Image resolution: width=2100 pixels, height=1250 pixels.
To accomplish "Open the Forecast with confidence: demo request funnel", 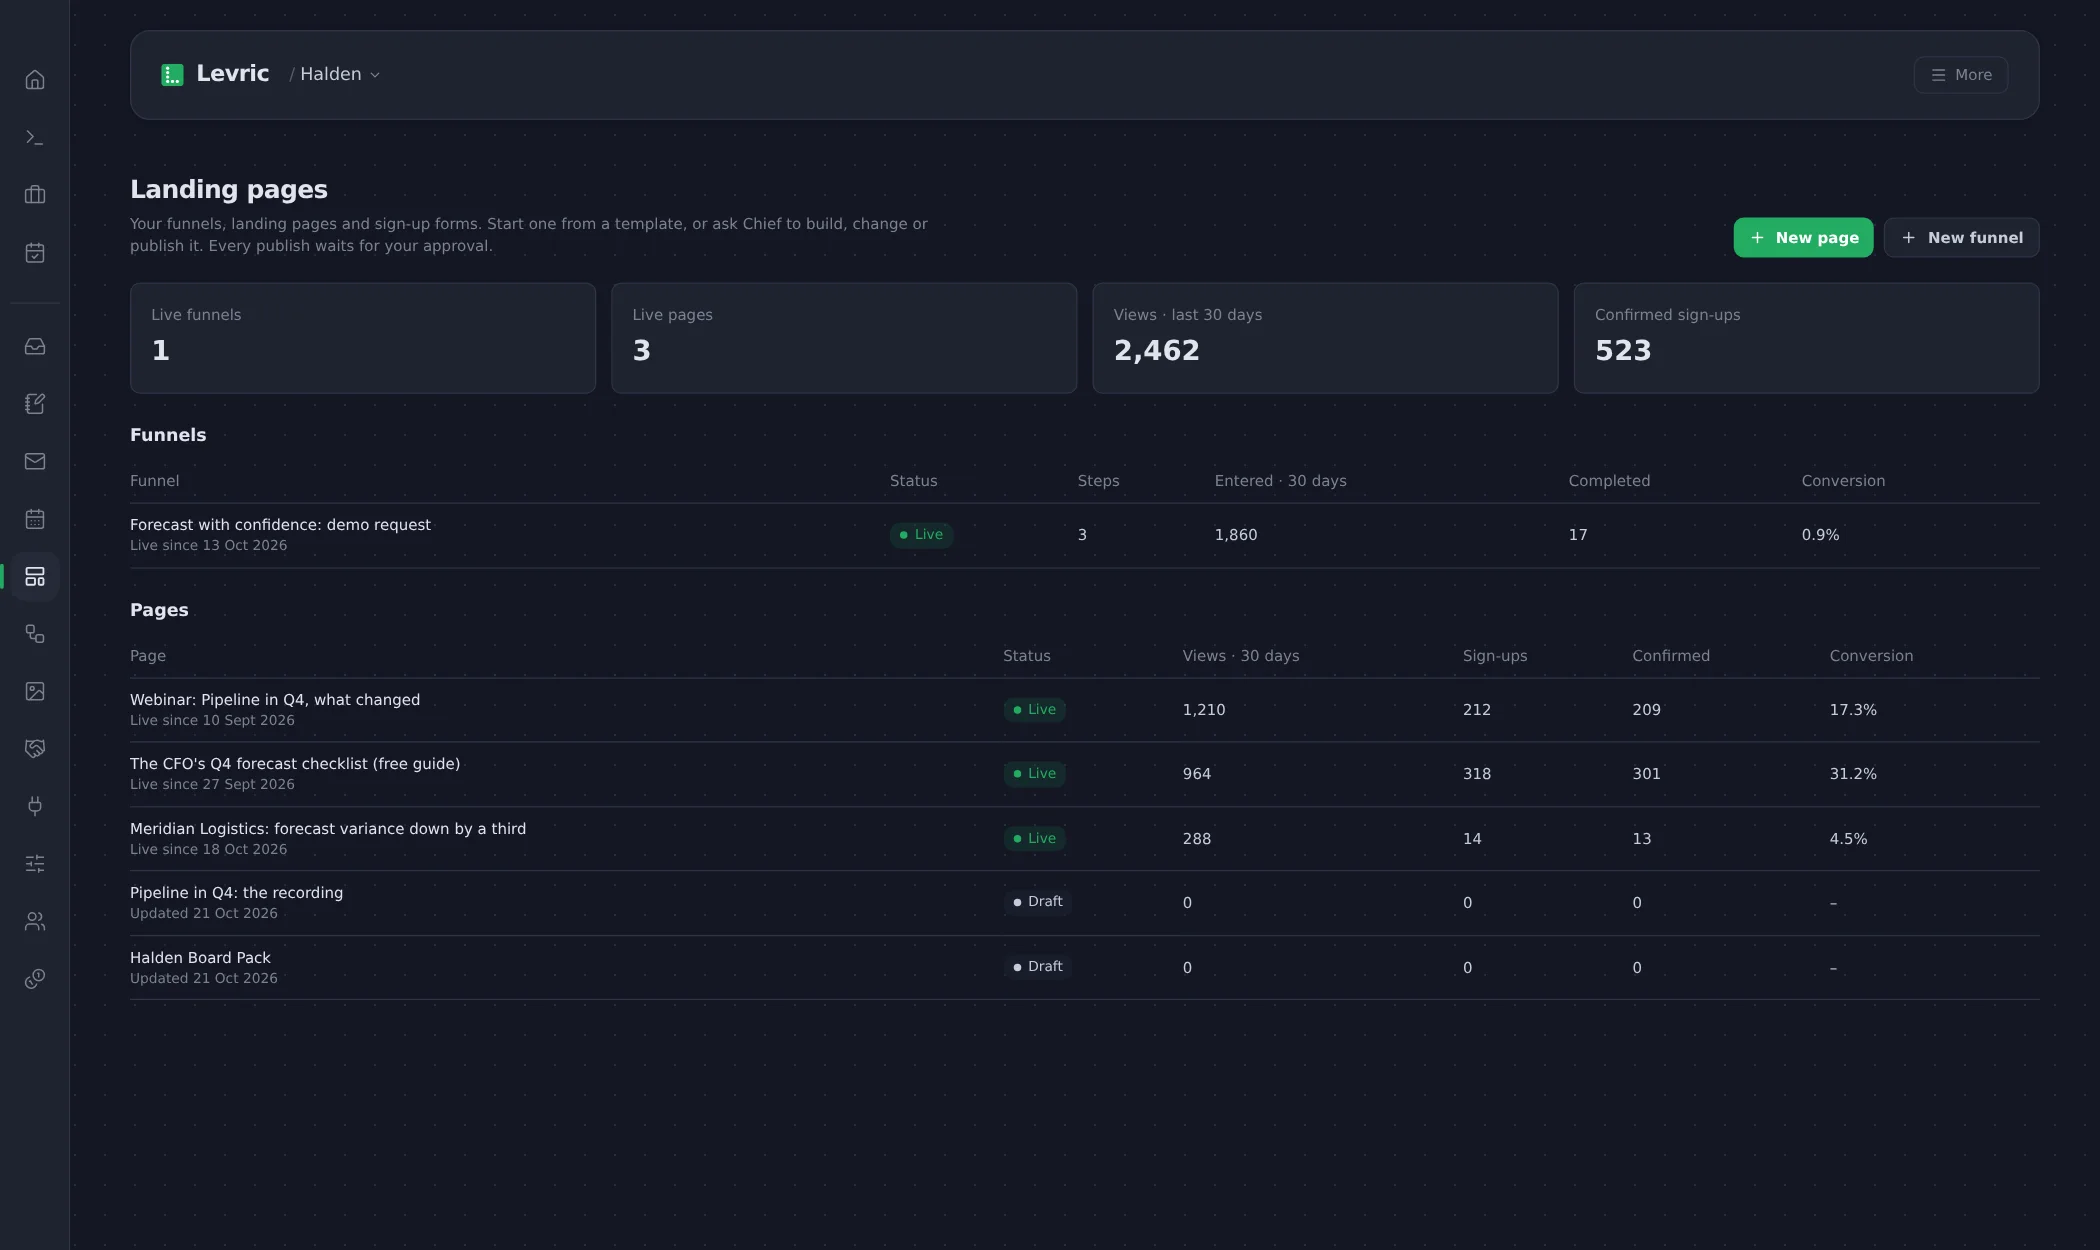I will [1084, 535].
